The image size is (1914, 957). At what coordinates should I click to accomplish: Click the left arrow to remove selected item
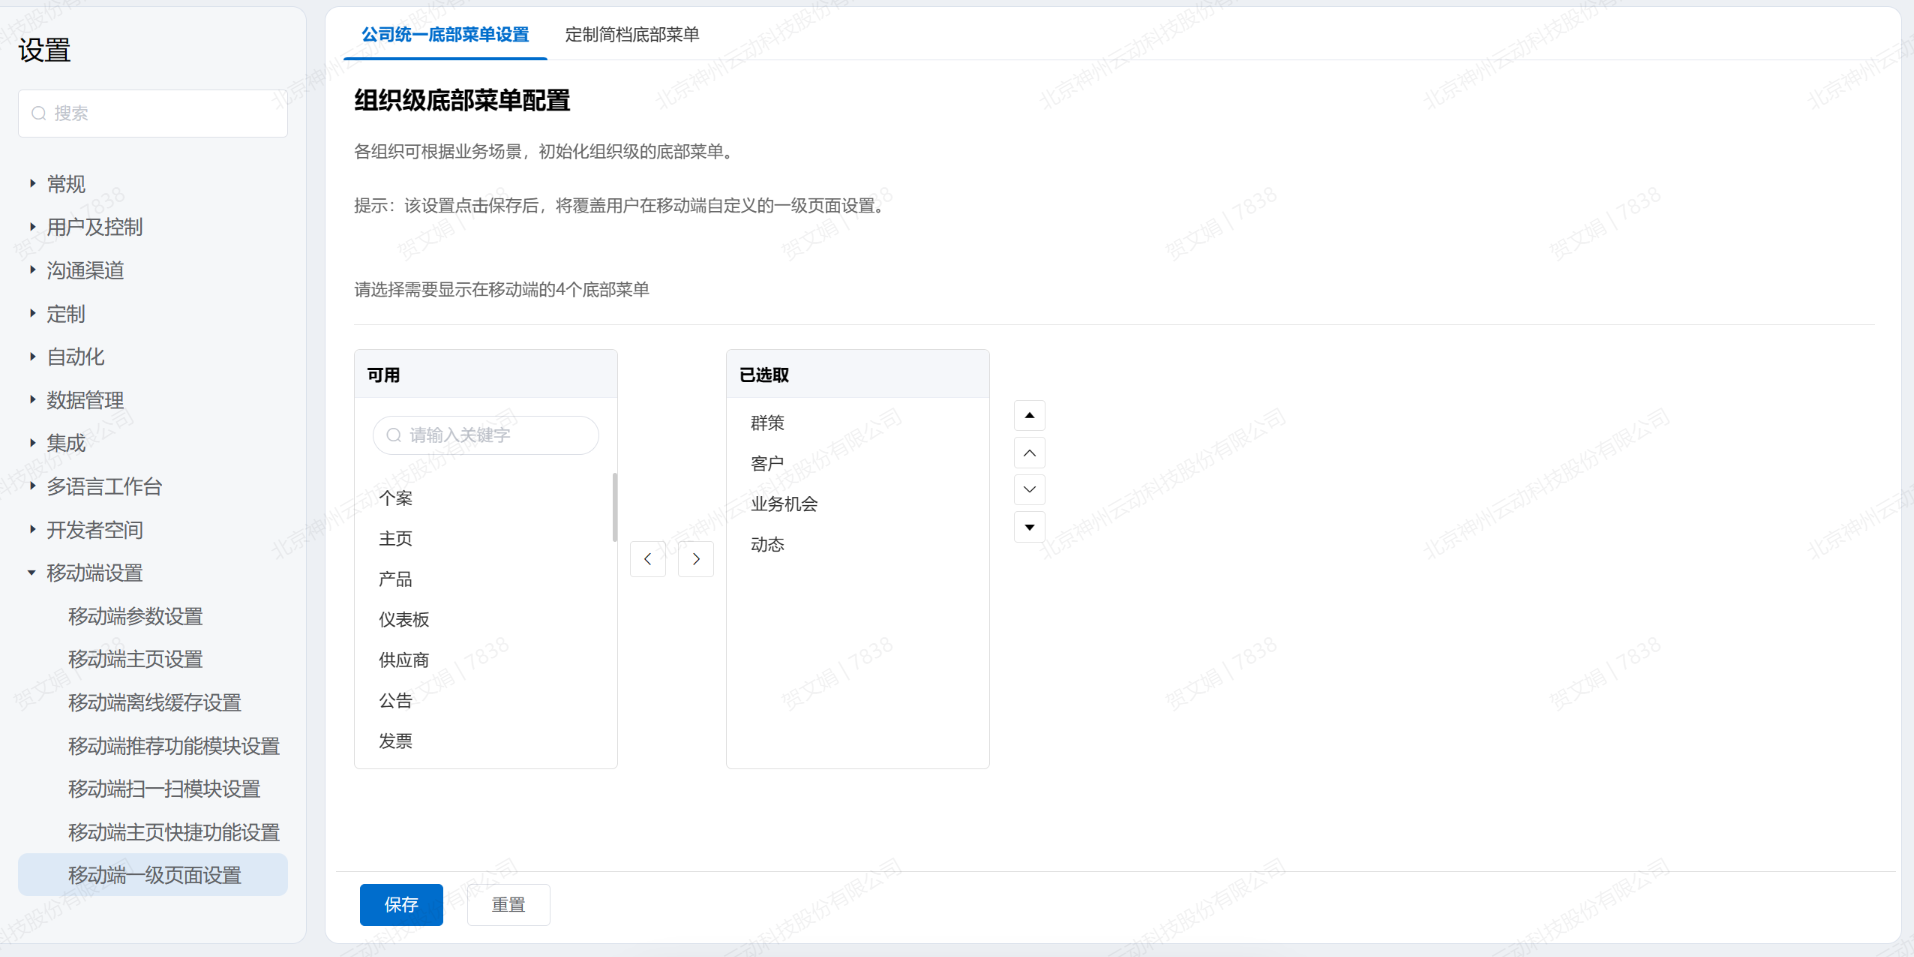tap(648, 559)
